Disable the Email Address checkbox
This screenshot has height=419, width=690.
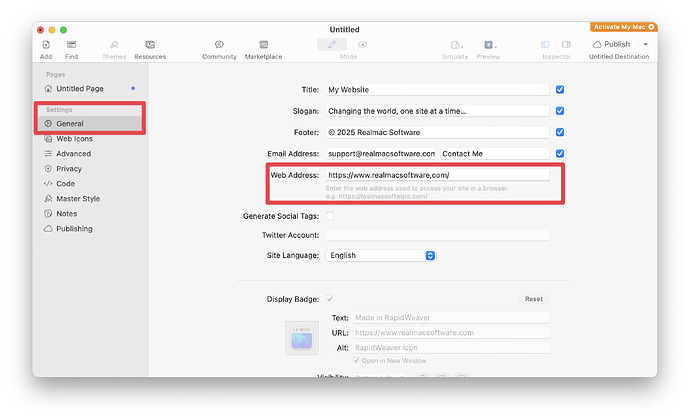pos(560,154)
